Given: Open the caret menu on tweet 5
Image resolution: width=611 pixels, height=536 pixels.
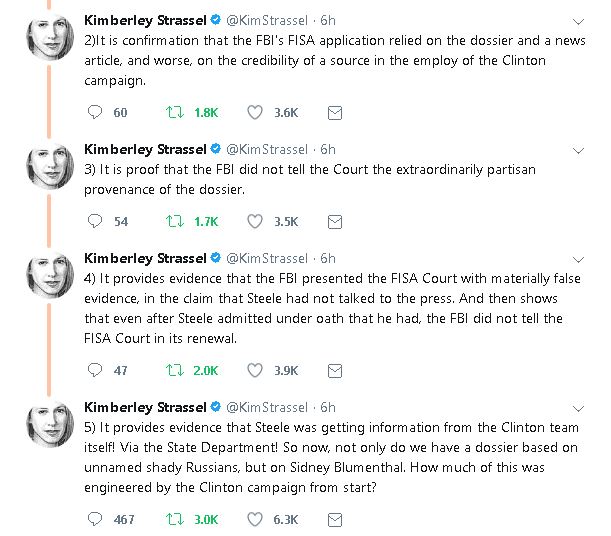Looking at the screenshot, I should [580, 407].
